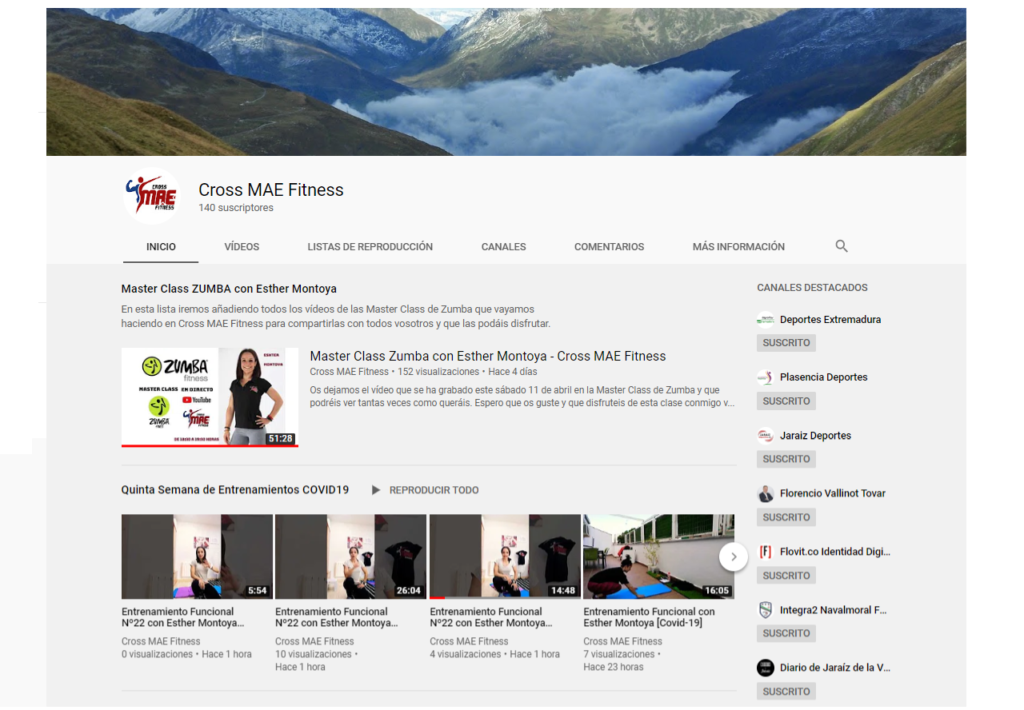Click the Entrenamiento Funcional title with 0 visualizaciones
This screenshot has height=710, width=1024.
183,617
